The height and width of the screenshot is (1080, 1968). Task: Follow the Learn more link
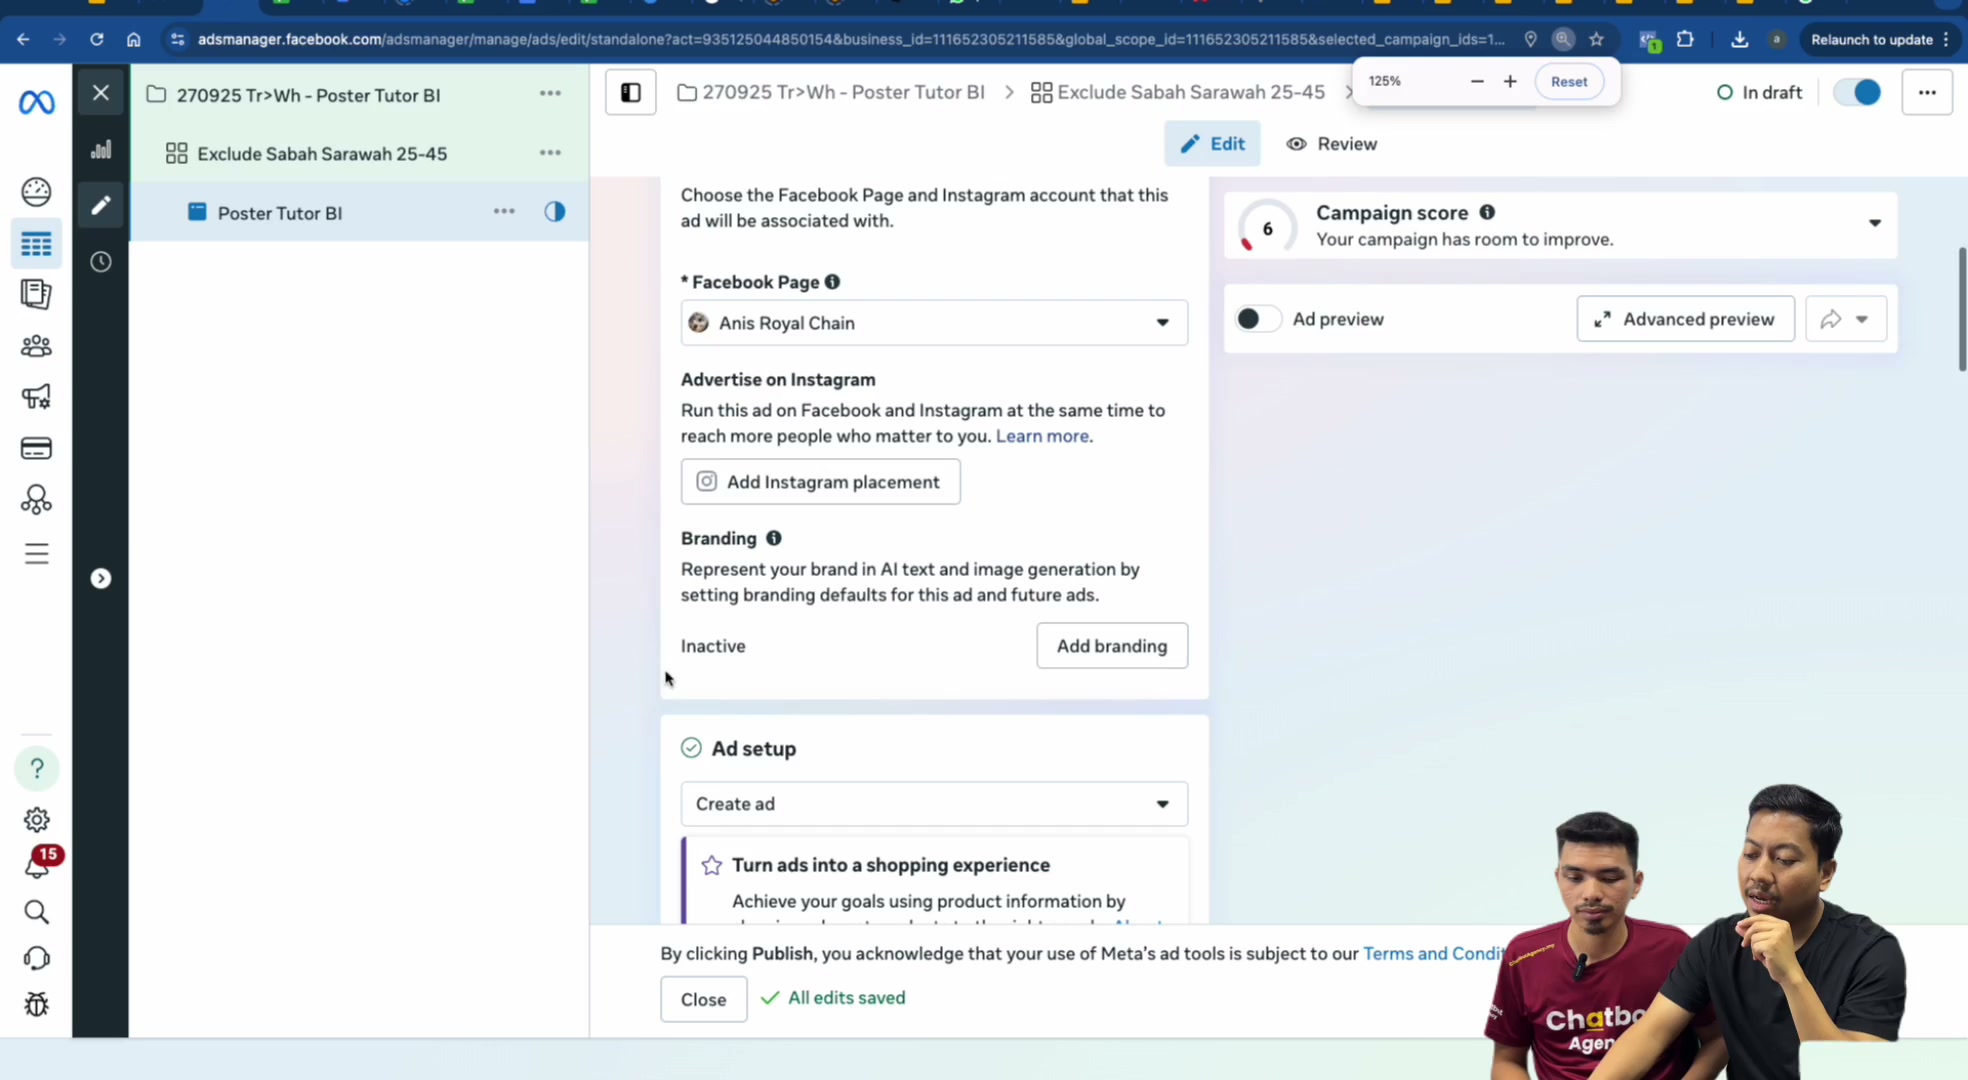[x=1042, y=436]
